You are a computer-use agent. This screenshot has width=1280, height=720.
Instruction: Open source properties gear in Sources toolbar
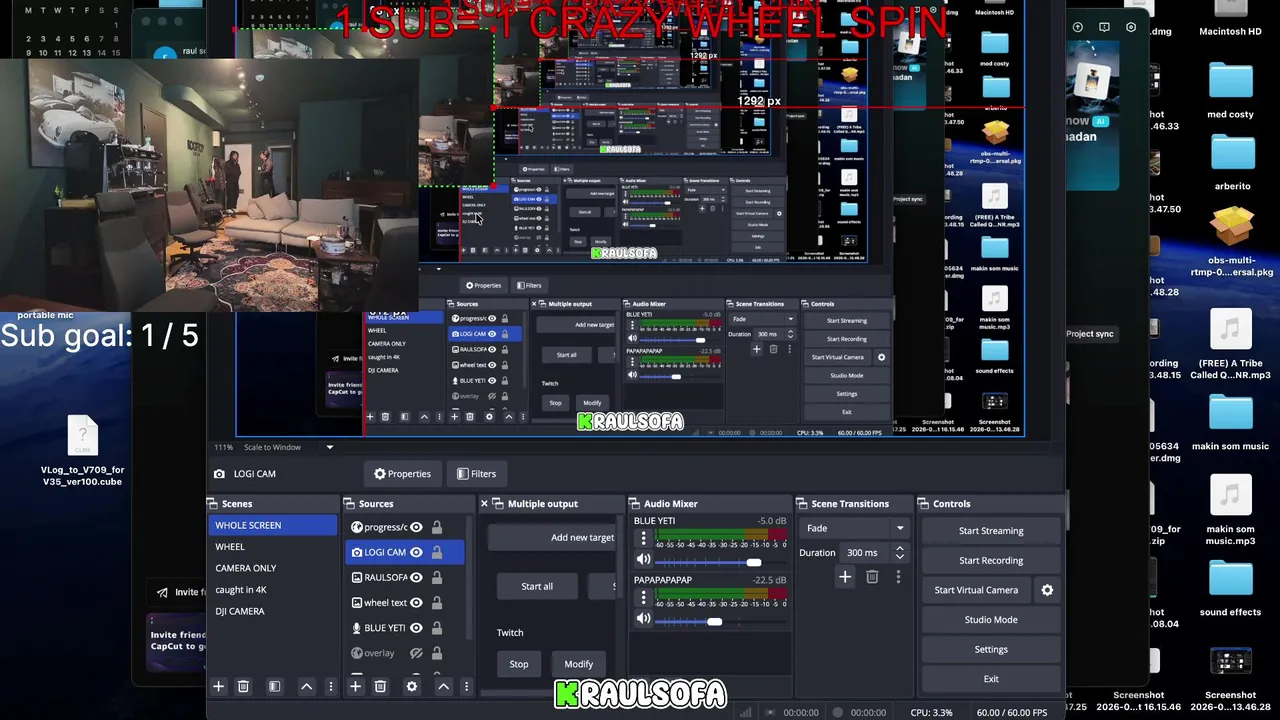pos(411,686)
